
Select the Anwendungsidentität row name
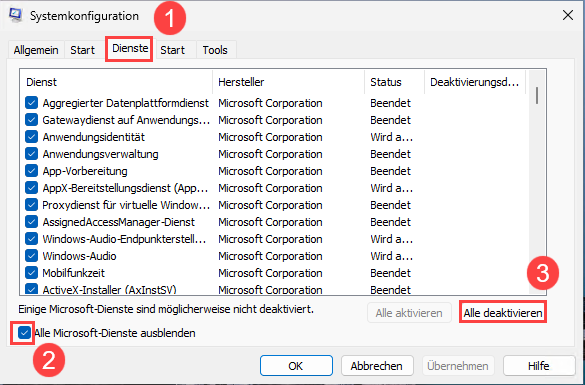click(x=94, y=137)
